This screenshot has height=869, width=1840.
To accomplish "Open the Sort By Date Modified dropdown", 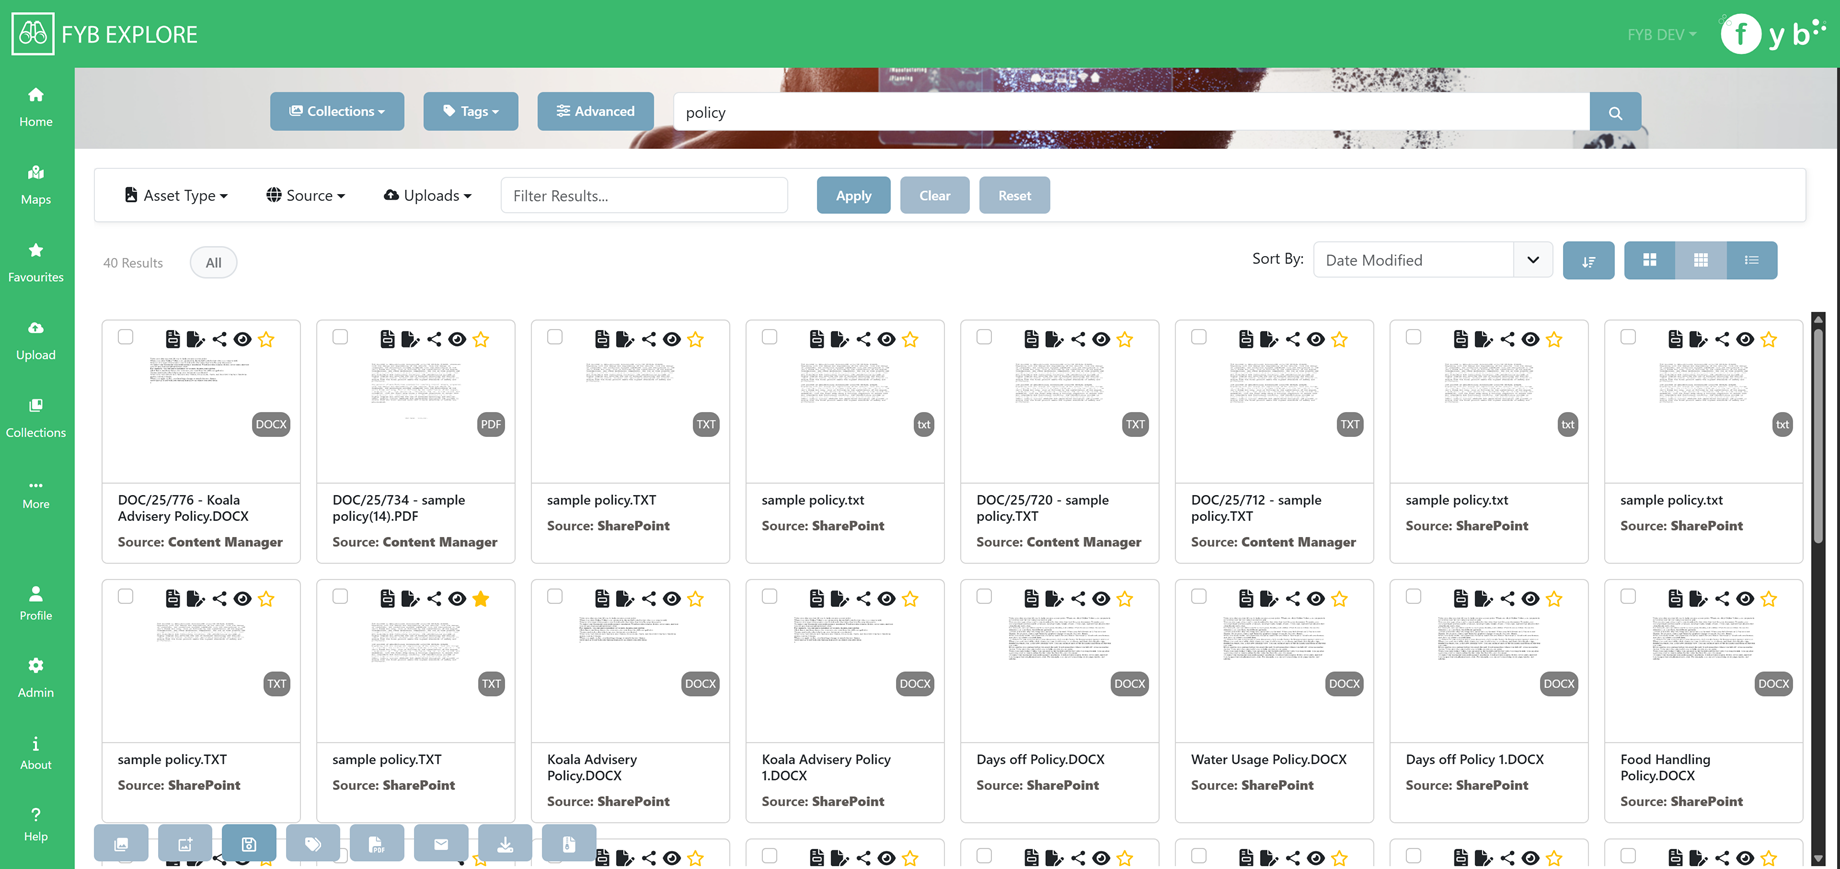I will coord(1432,260).
